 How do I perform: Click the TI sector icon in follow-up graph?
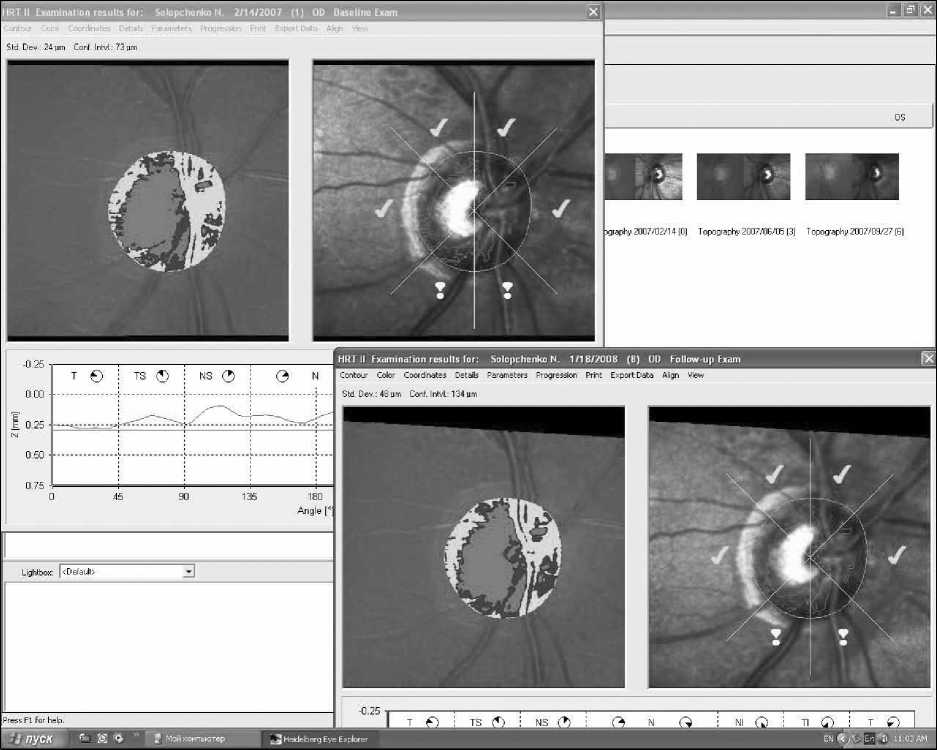click(x=827, y=721)
